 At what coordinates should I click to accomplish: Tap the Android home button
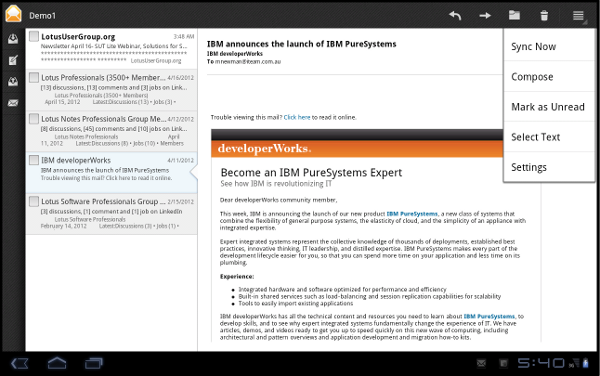click(57, 363)
